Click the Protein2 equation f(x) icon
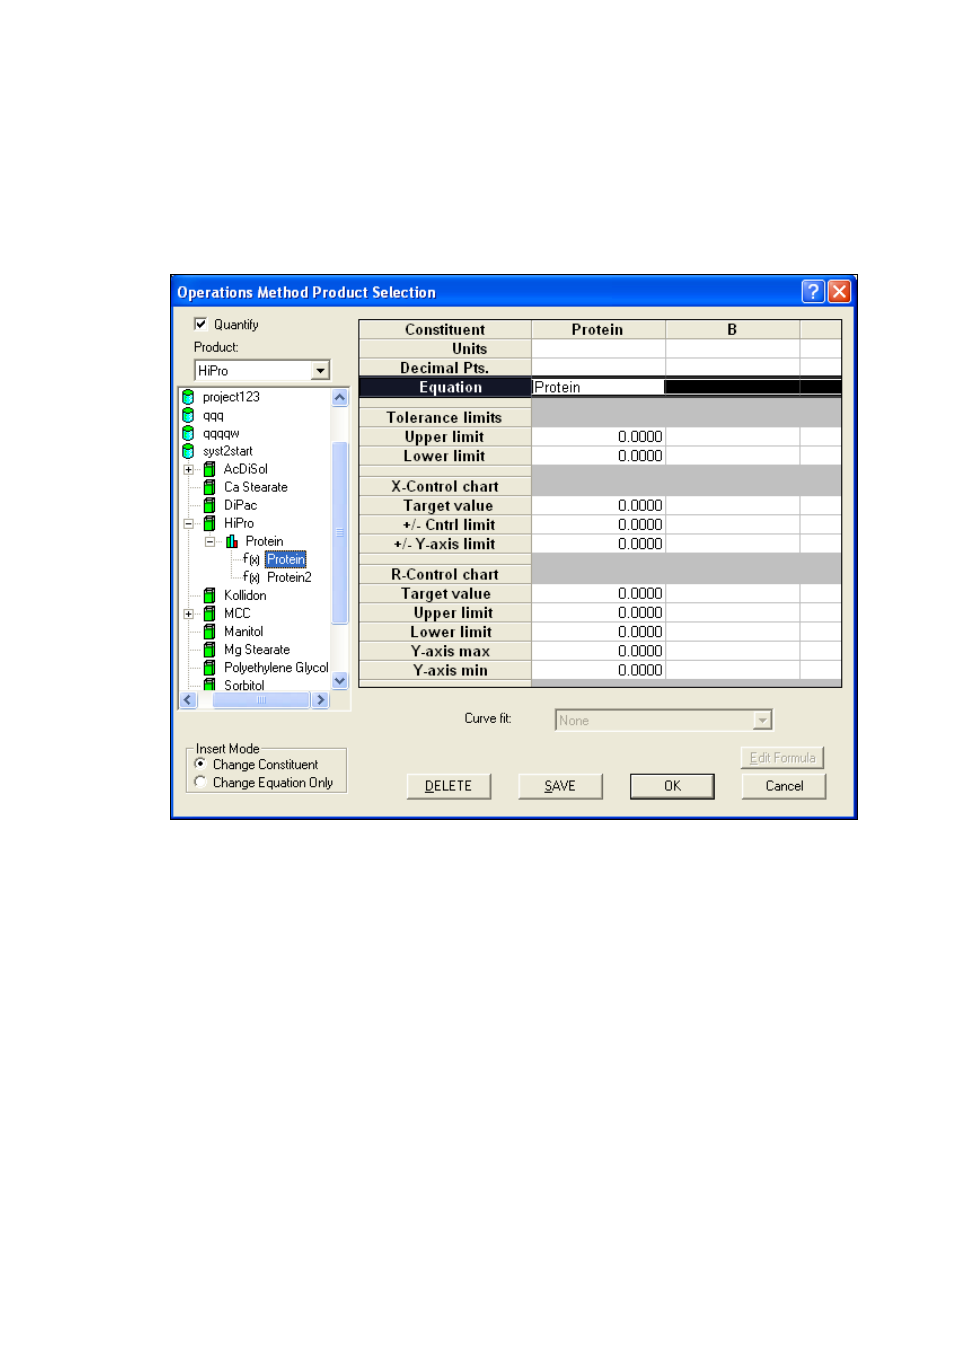 coord(251,577)
